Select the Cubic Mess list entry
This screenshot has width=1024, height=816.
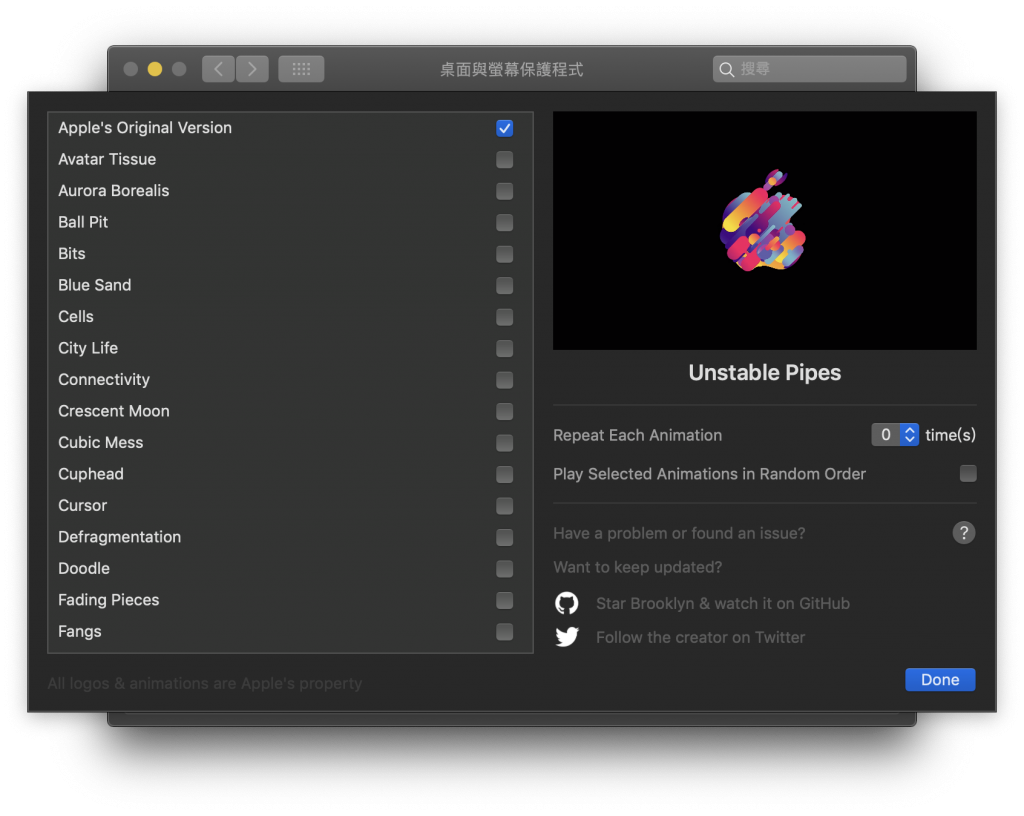tap(101, 443)
